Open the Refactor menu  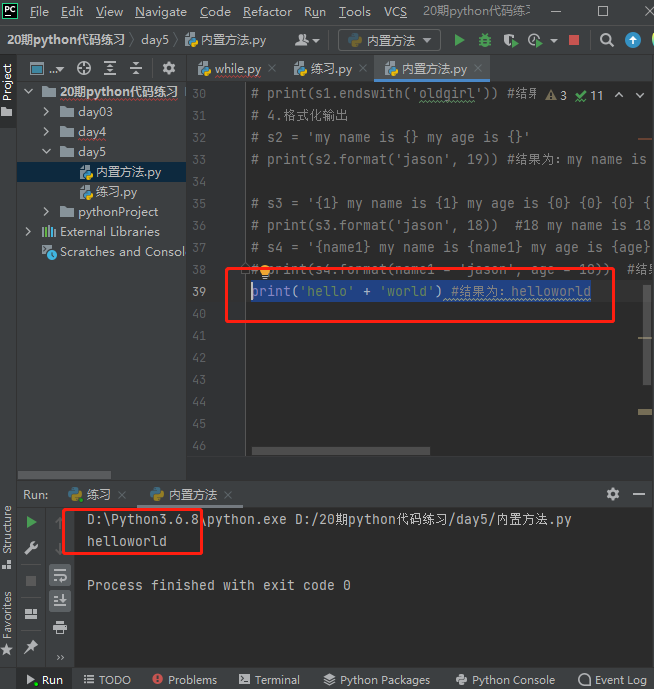point(267,12)
